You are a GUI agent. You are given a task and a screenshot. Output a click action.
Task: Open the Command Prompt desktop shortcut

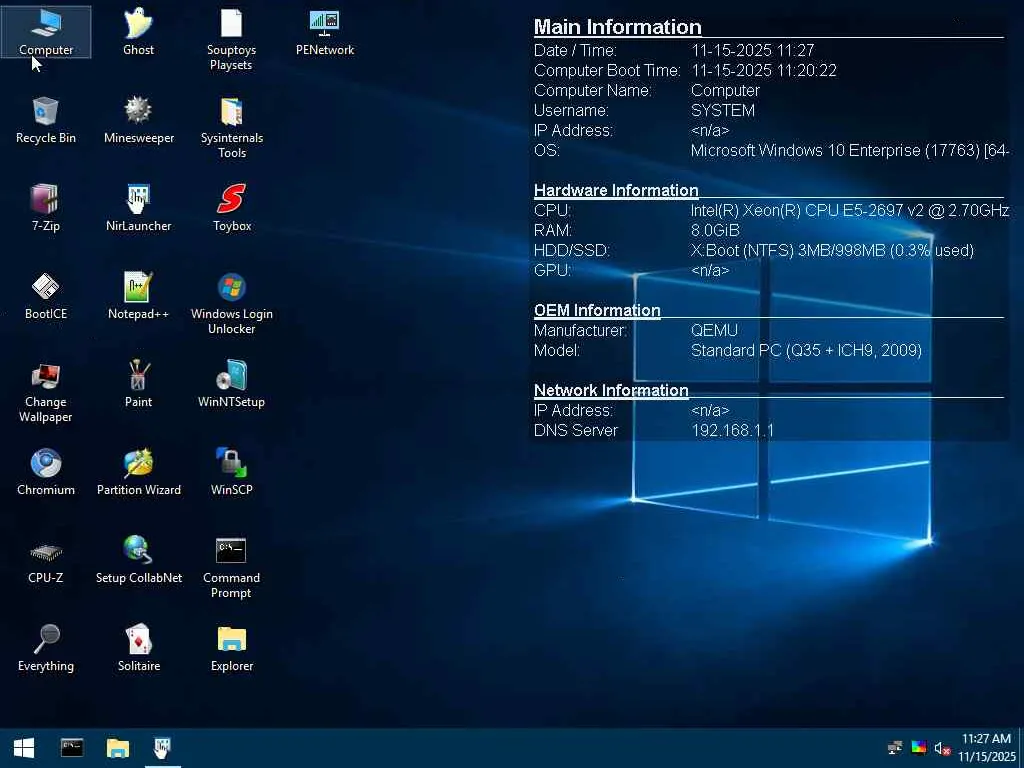click(x=231, y=568)
